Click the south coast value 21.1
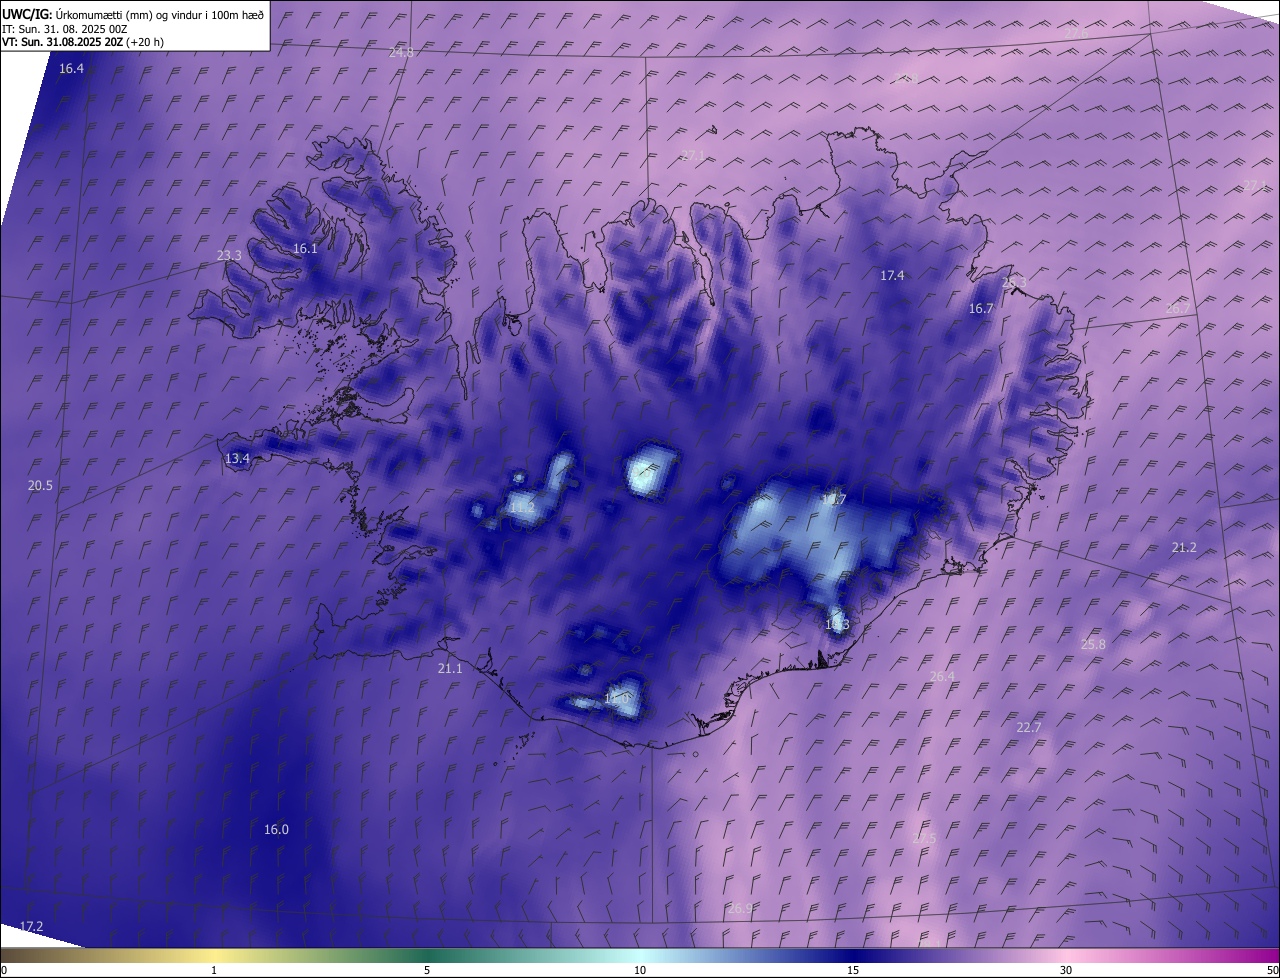The image size is (1280, 978). tap(450, 669)
